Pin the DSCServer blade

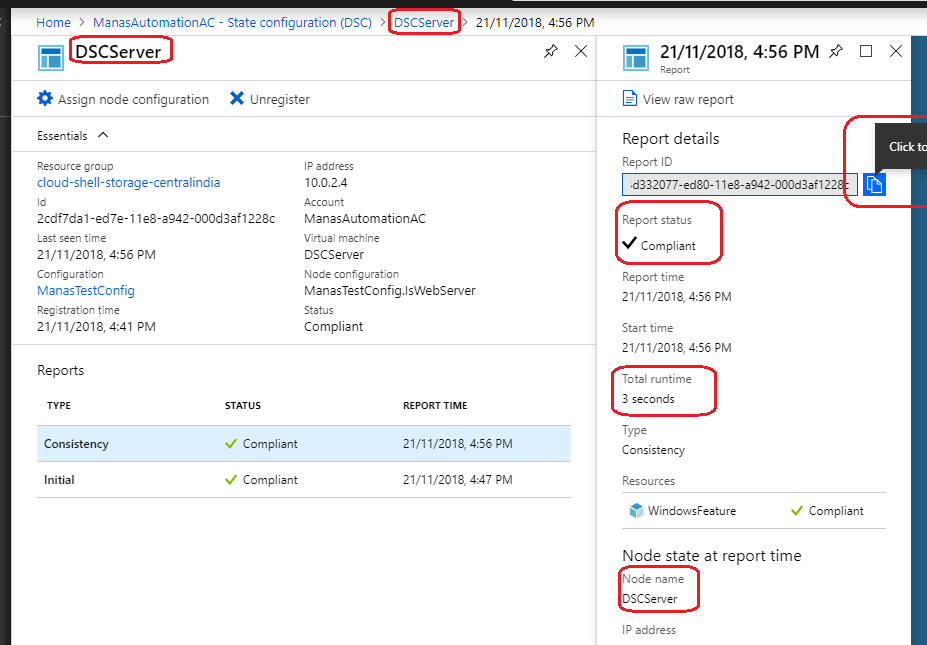click(x=550, y=51)
